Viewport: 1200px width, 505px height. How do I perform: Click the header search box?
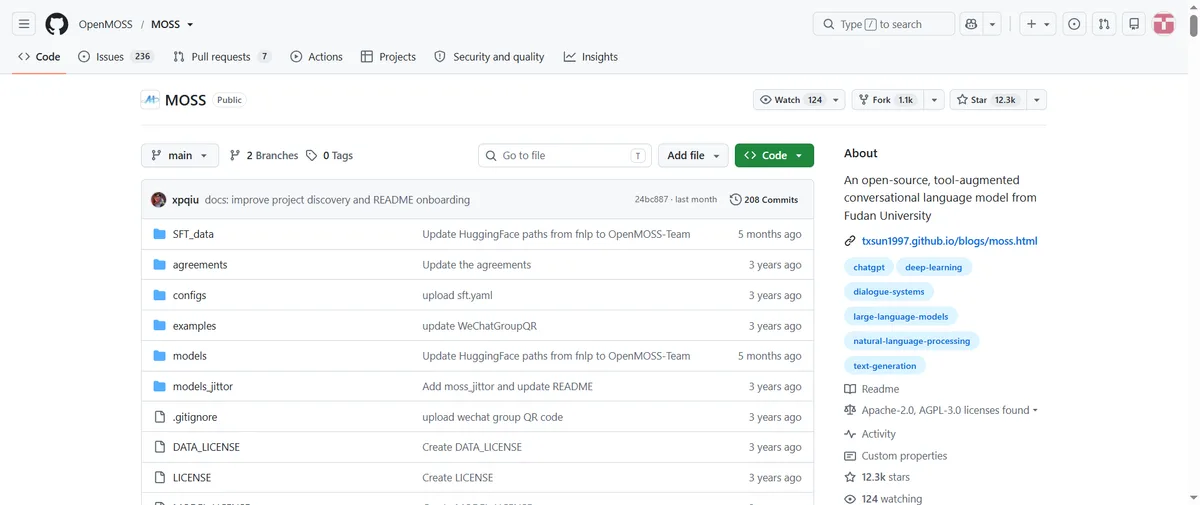(884, 24)
